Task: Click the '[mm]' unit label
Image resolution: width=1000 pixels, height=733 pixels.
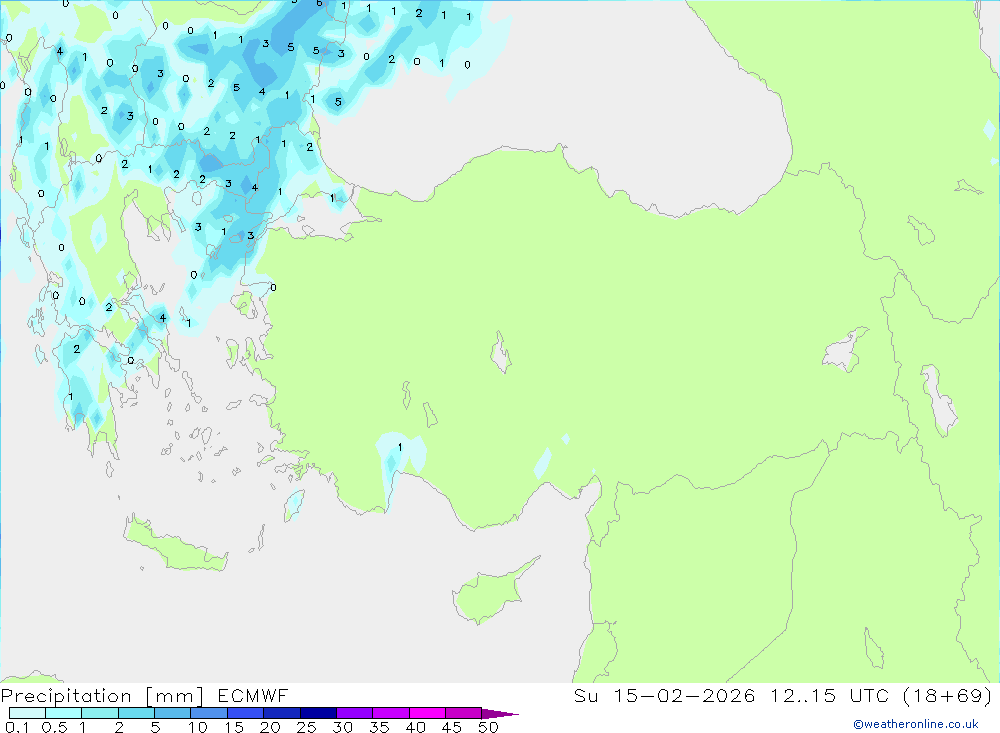Action: (x=174, y=696)
